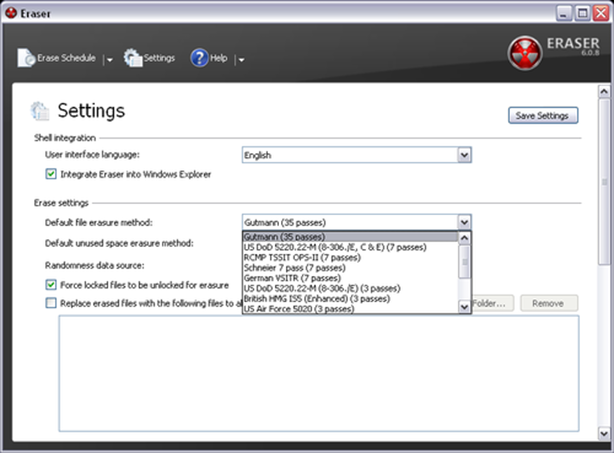Expand the Help menu dropdown arrow

pyautogui.click(x=241, y=59)
